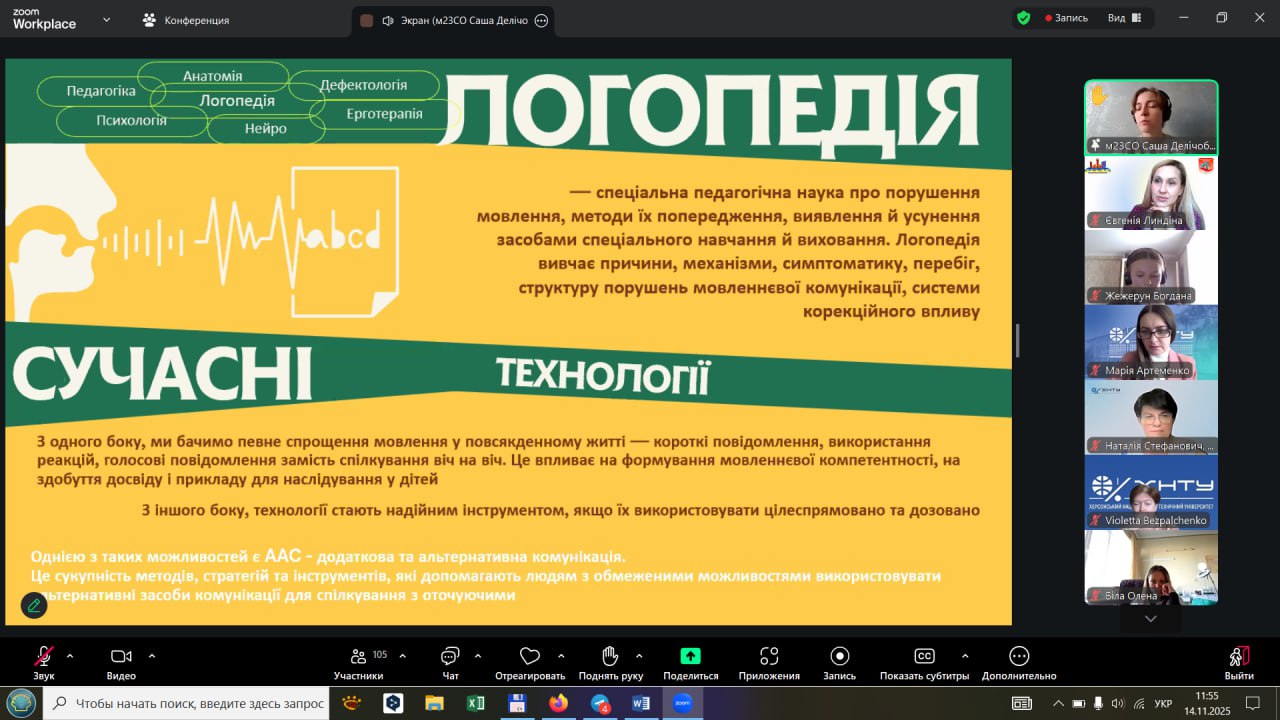Raise hand using Поднять руку
The width and height of the screenshot is (1280, 720).
tap(610, 657)
